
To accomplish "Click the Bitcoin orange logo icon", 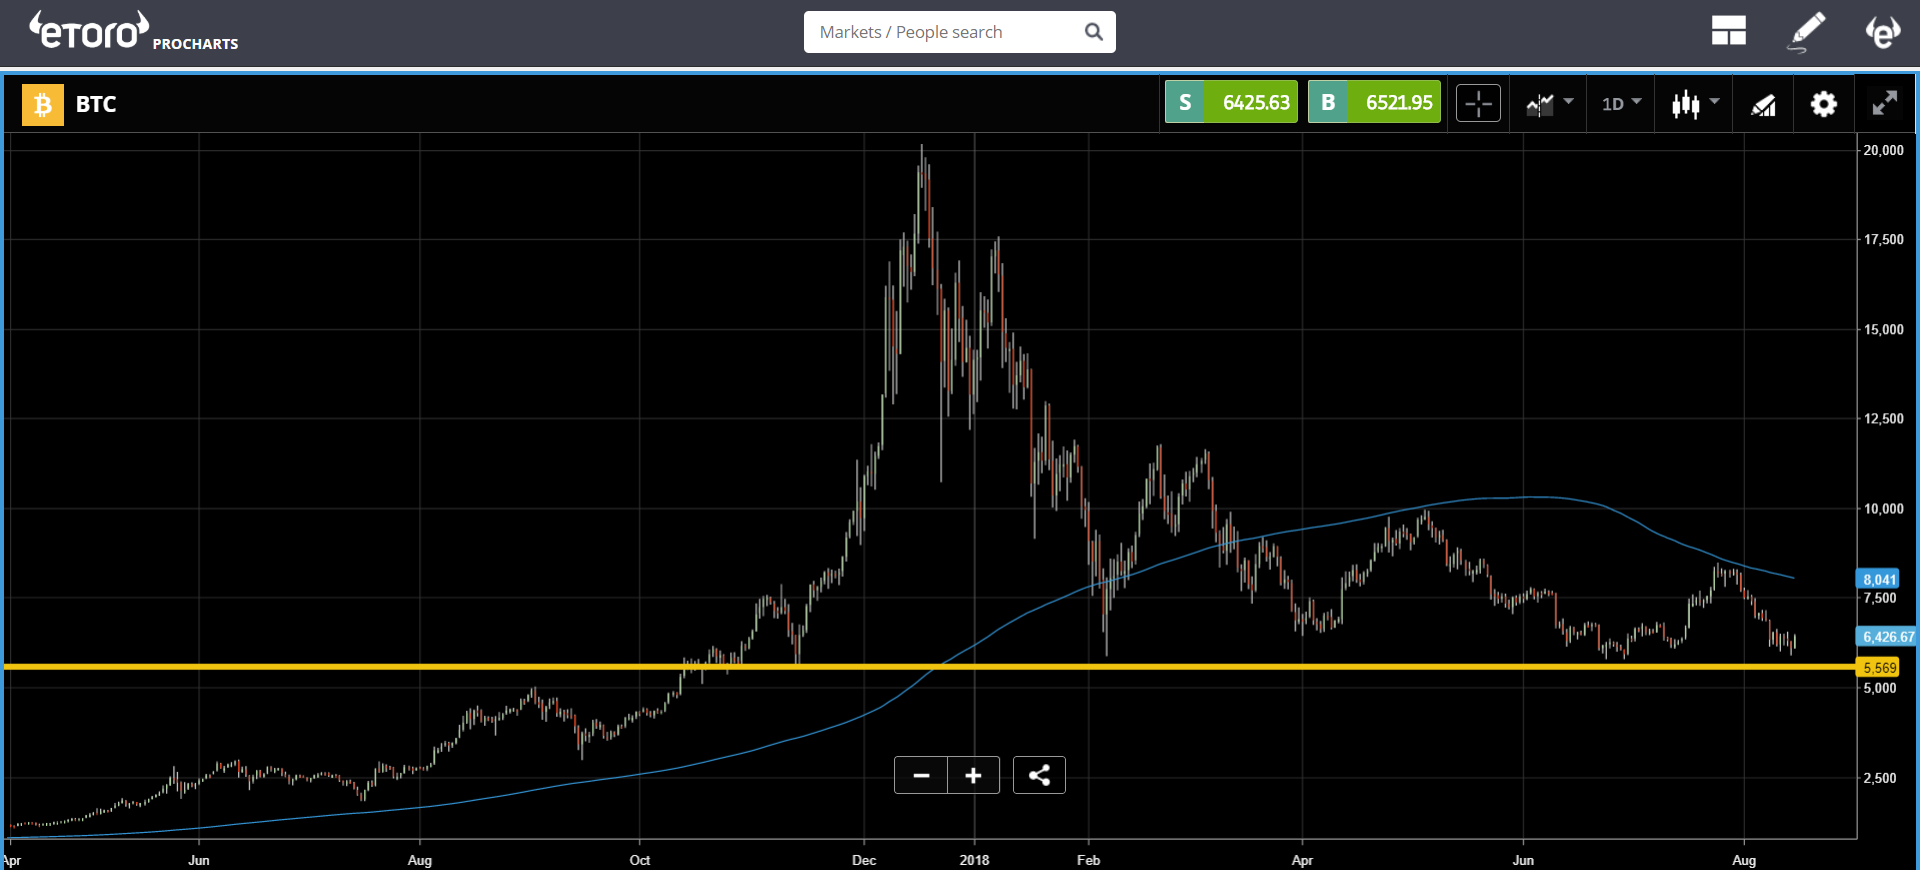I will pyautogui.click(x=42, y=104).
